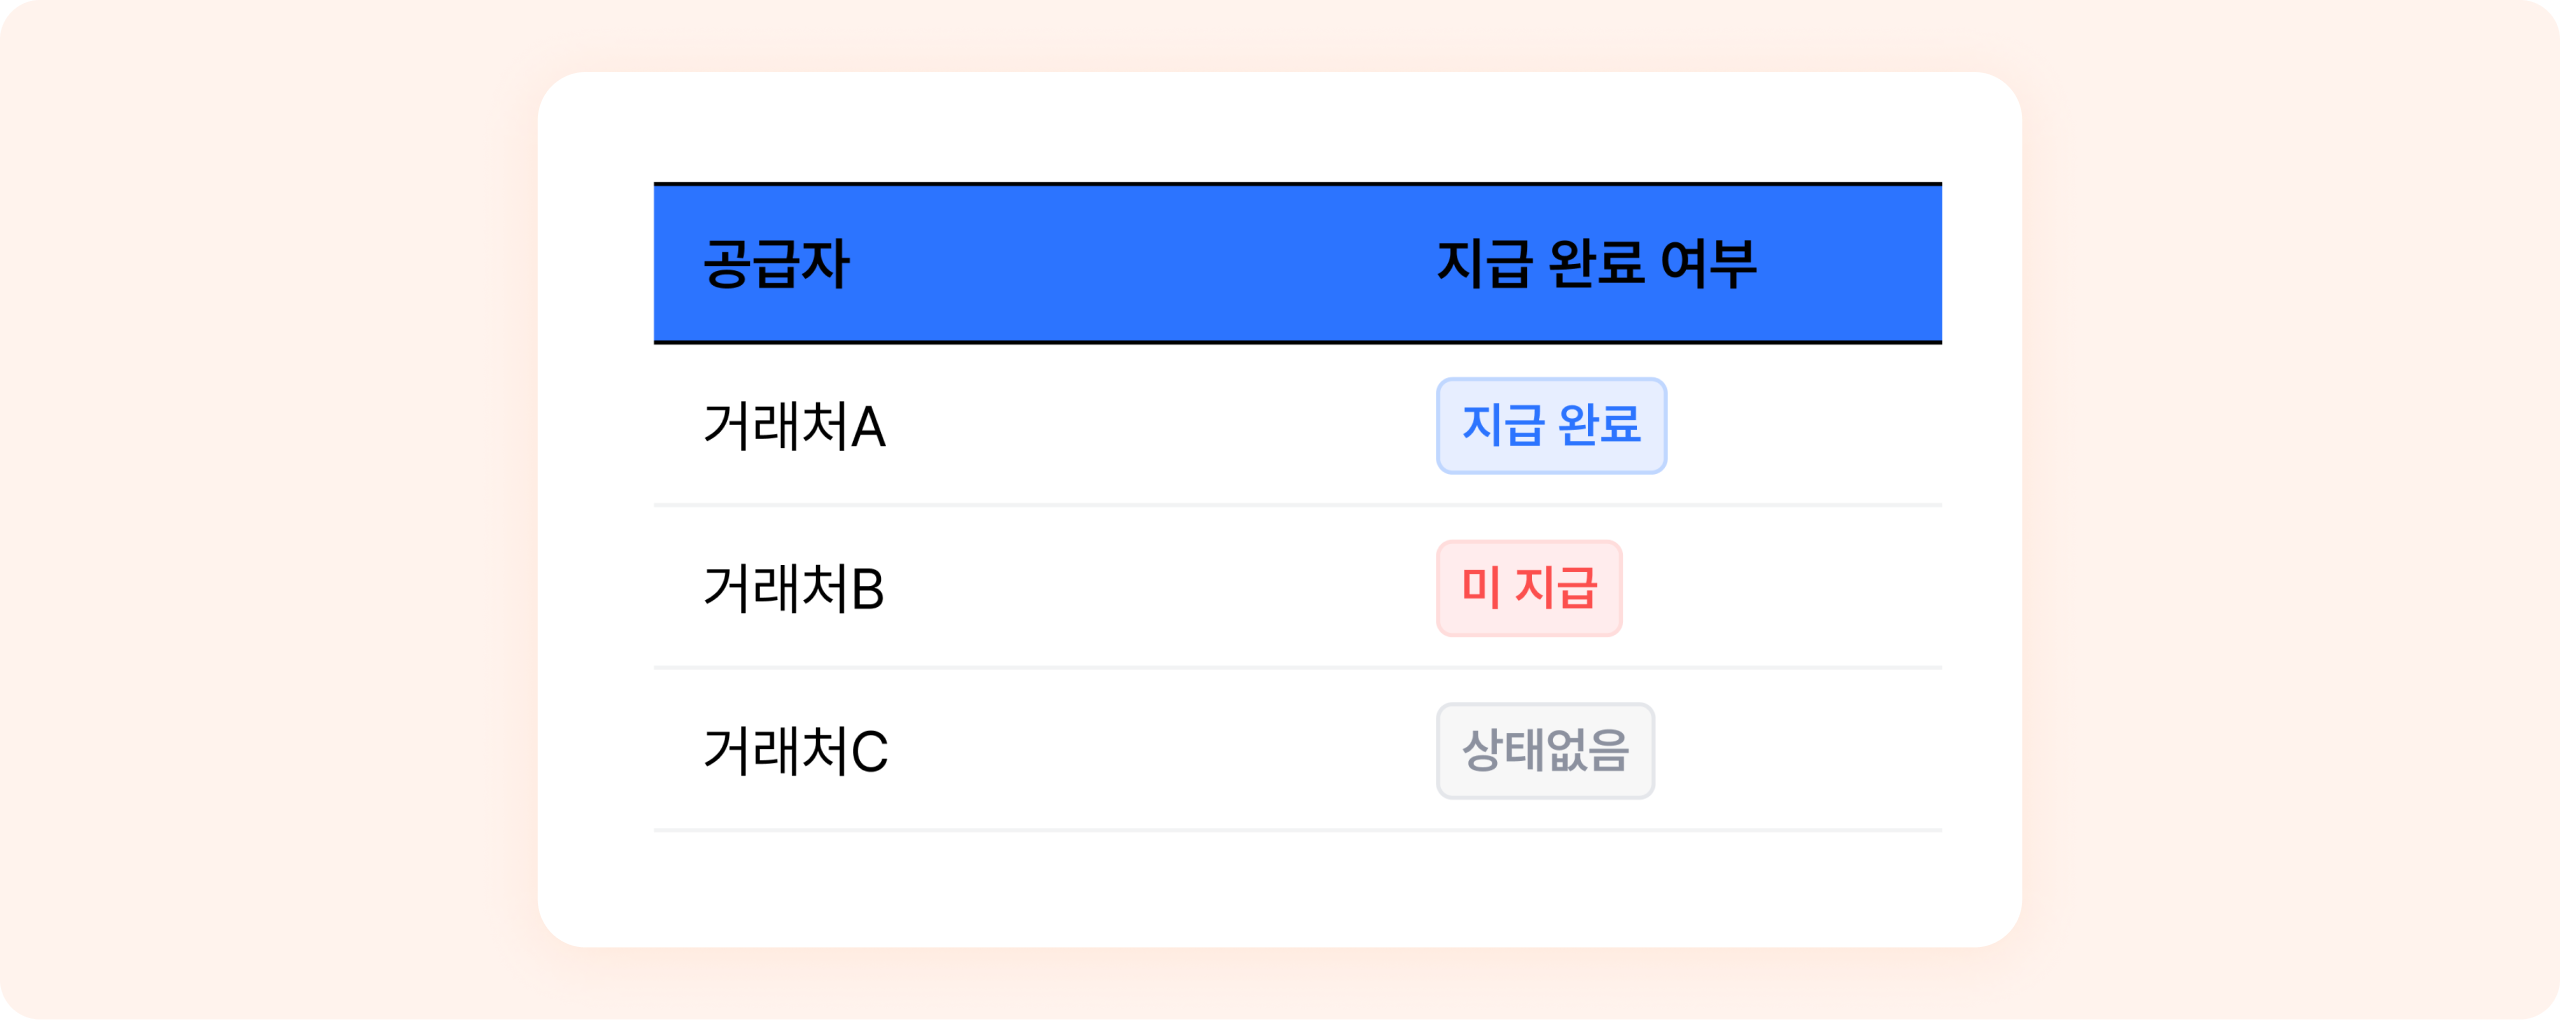Screen dimensions: 2560x1020
Task: Click the letter C in 거래처C
Action: pyautogui.click(x=869, y=753)
